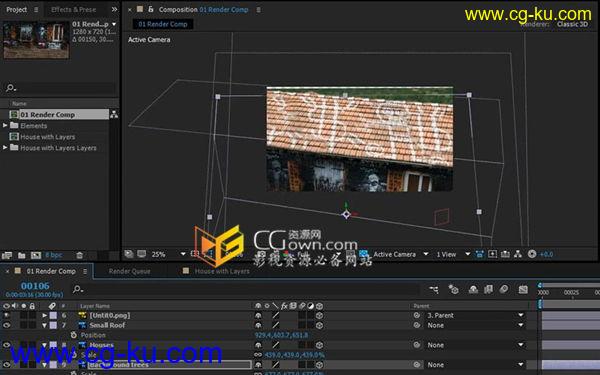Toggle the quality switch on [Untit0.png] layer
This screenshot has height=375, width=600.
point(276,315)
